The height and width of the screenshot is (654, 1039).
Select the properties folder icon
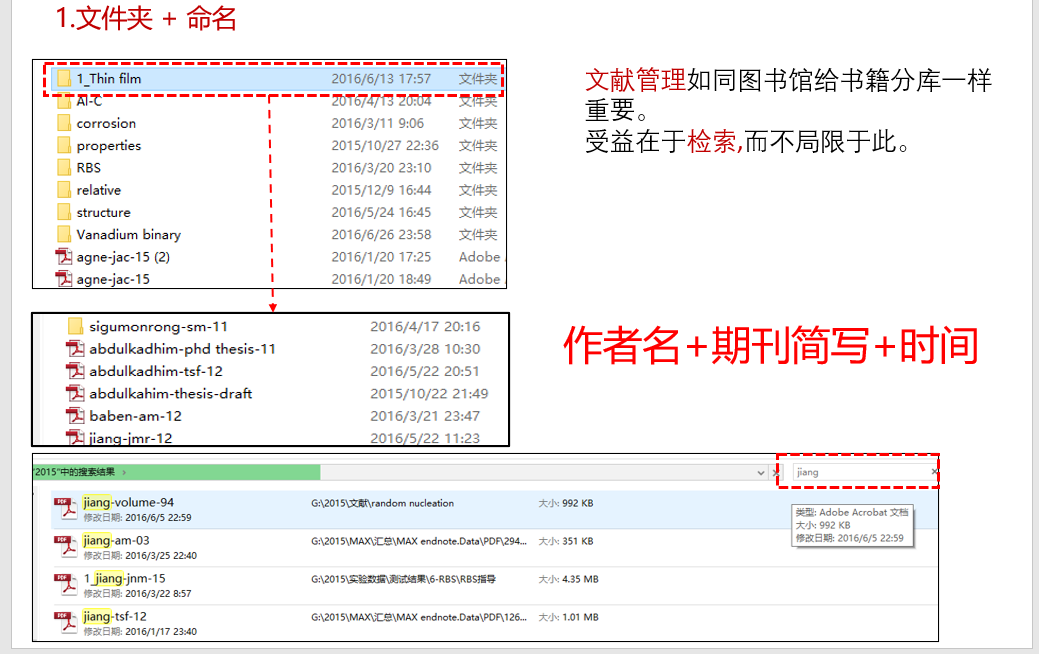tap(64, 146)
